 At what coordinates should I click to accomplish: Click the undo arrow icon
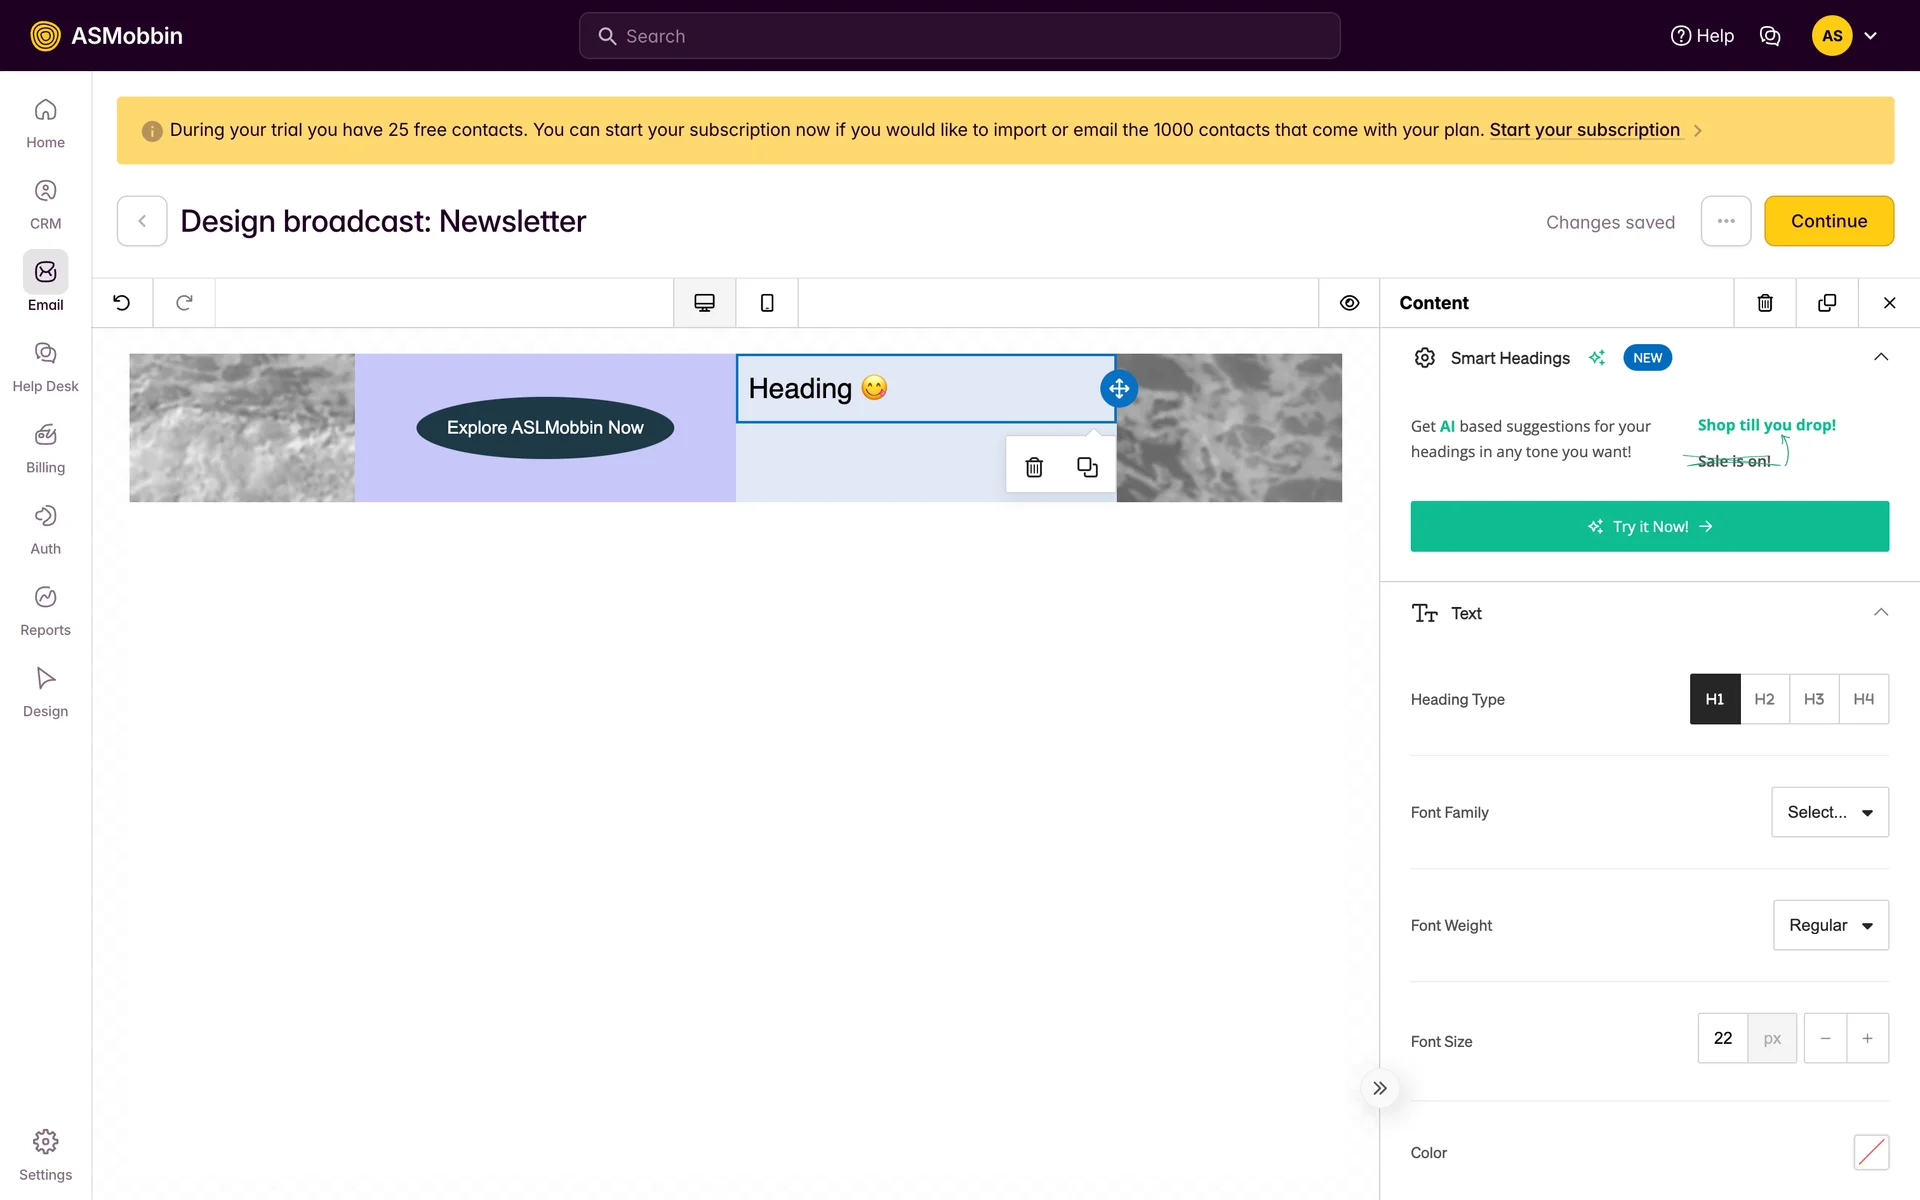coord(122,303)
